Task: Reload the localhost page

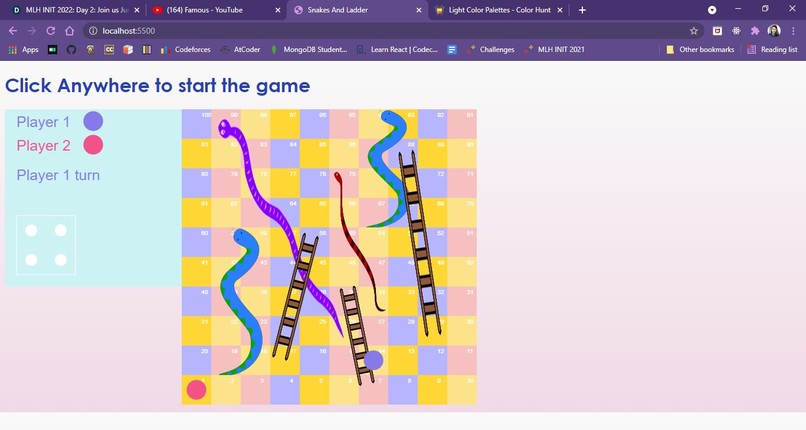Action: [x=50, y=31]
